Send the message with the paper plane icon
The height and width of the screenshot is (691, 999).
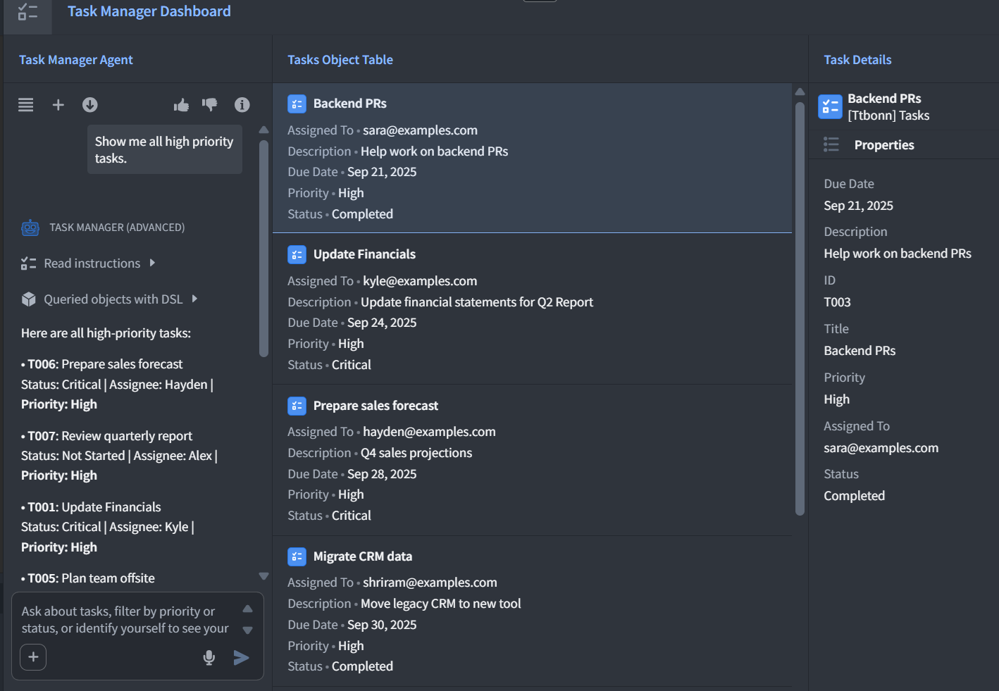(241, 657)
